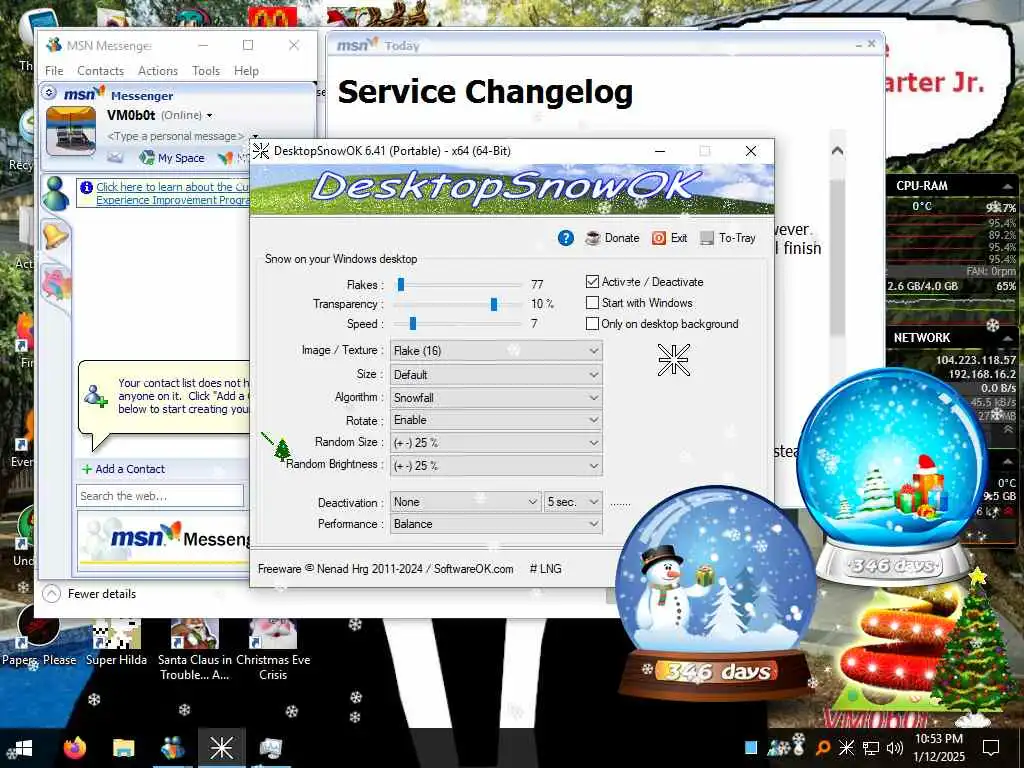Image resolution: width=1024 pixels, height=768 pixels.
Task: Open the Random Brightness dropdown
Action: pos(496,466)
